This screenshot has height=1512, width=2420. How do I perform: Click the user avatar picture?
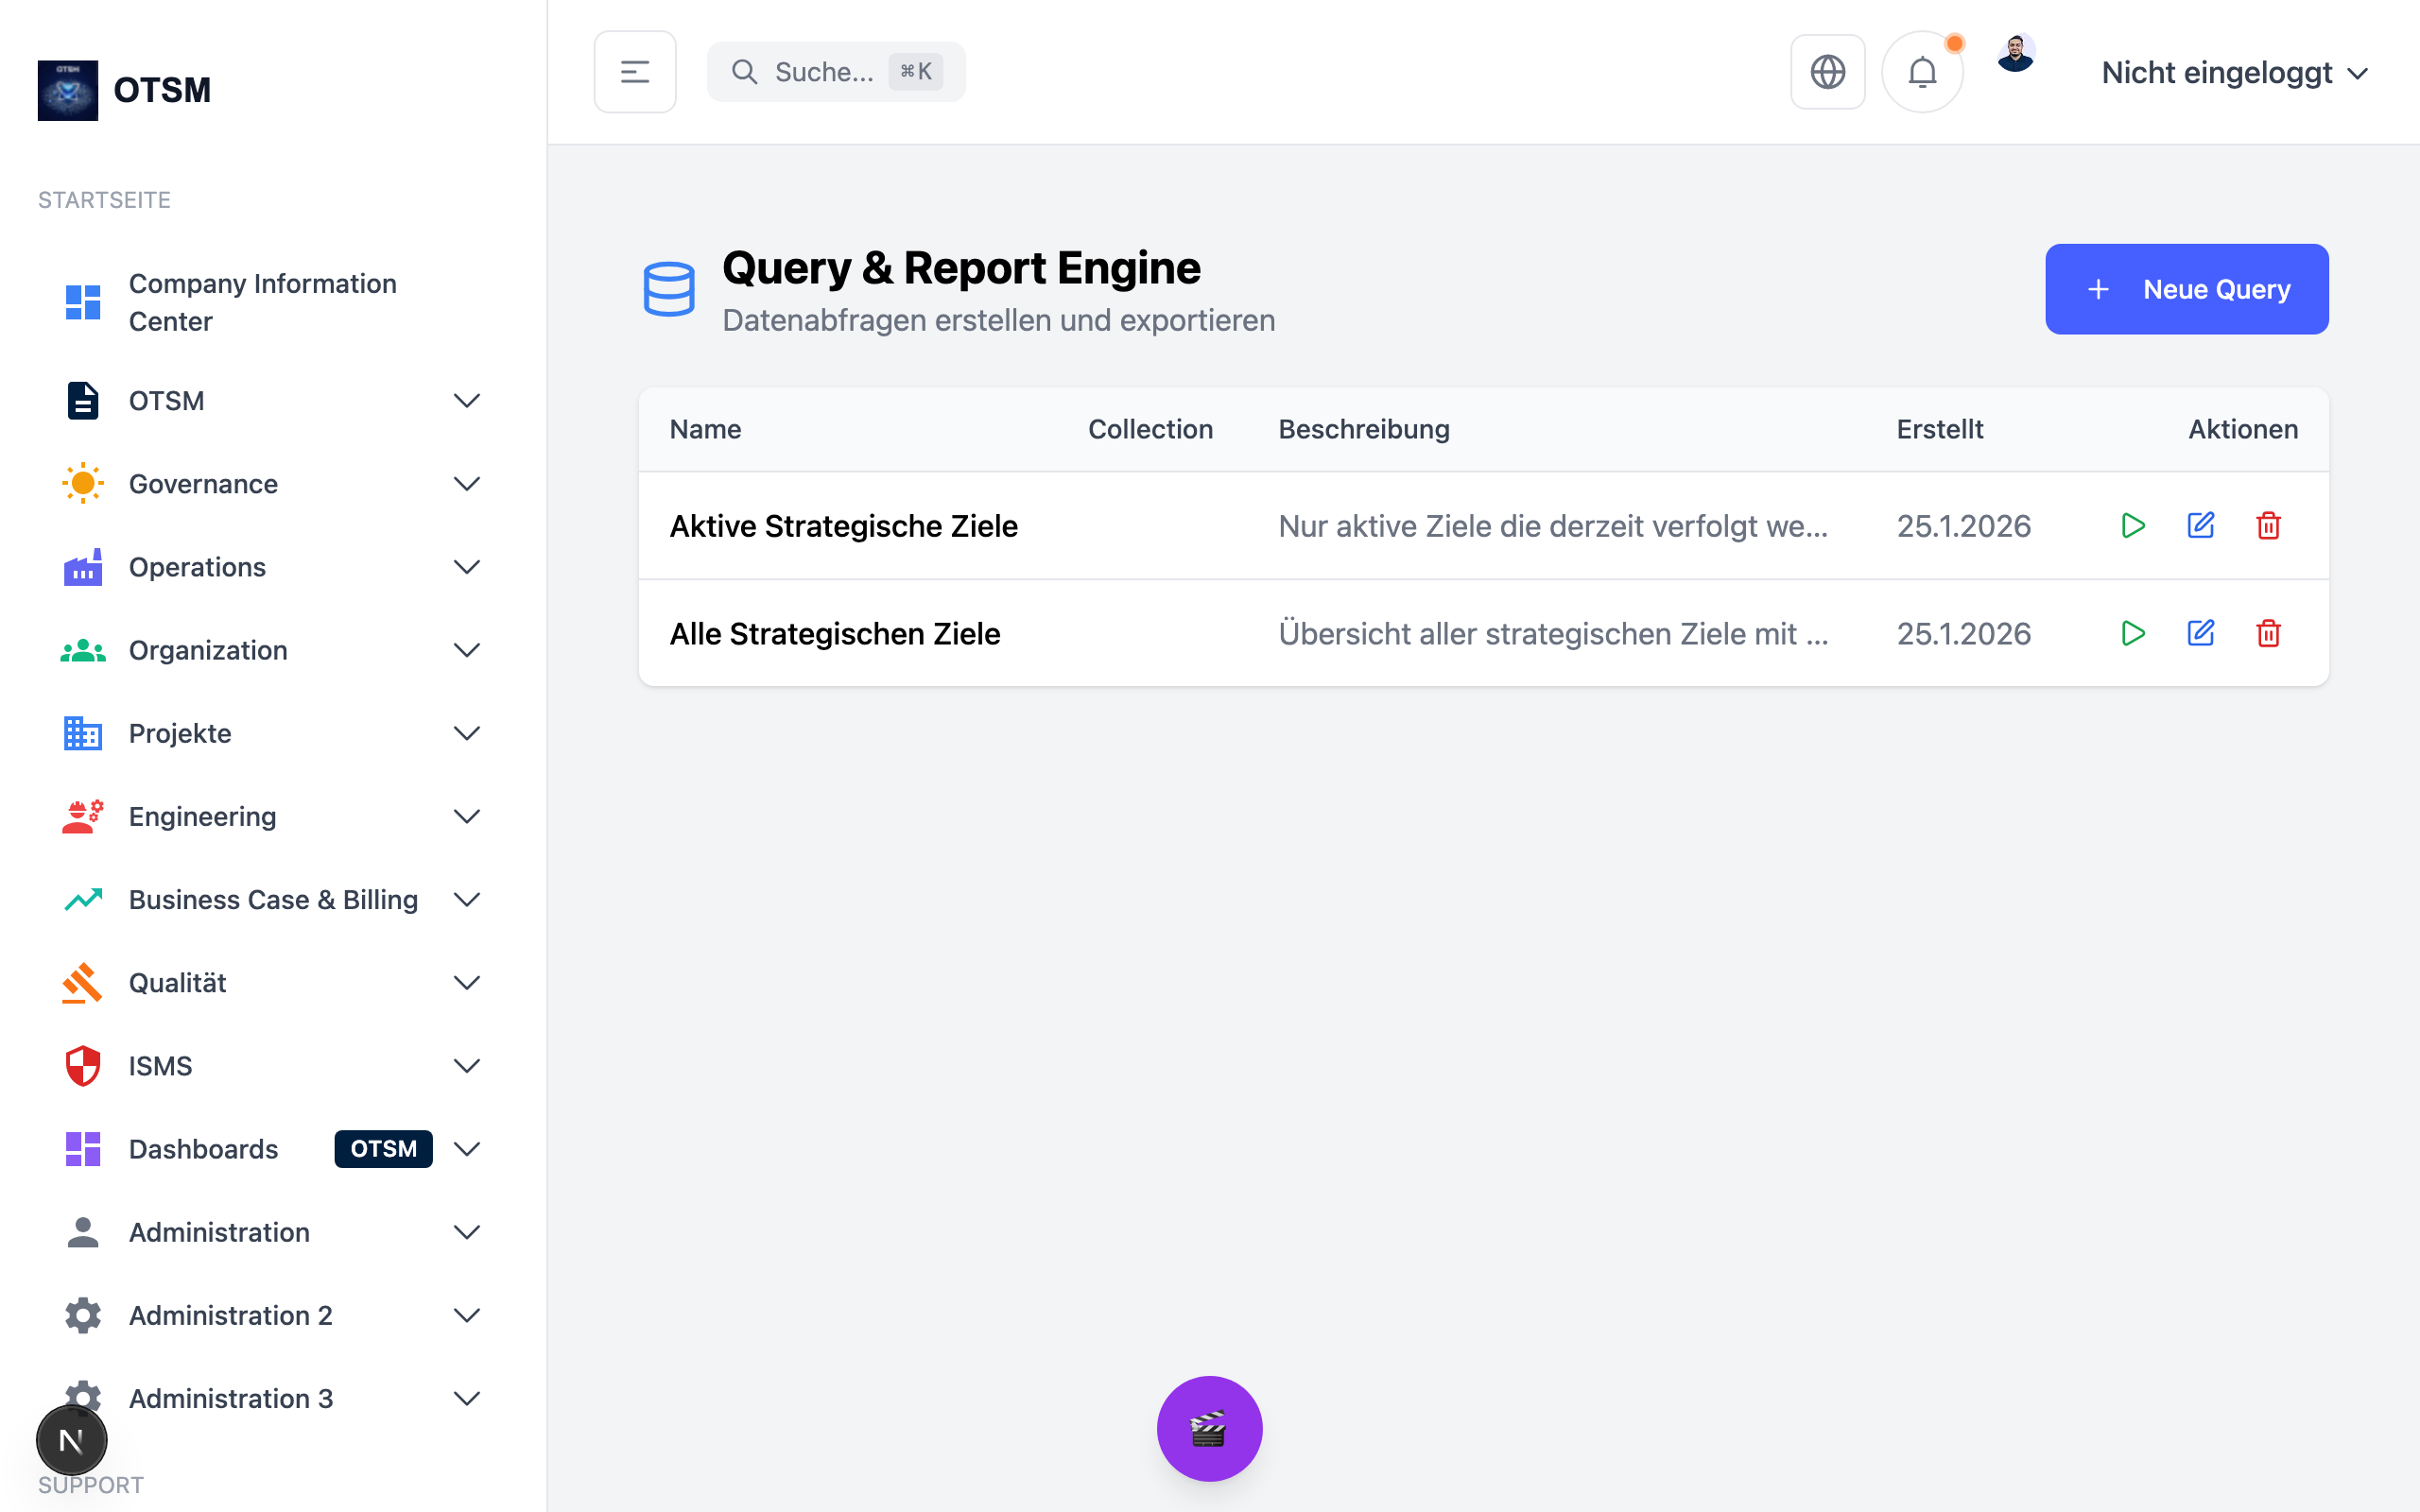tap(2015, 54)
